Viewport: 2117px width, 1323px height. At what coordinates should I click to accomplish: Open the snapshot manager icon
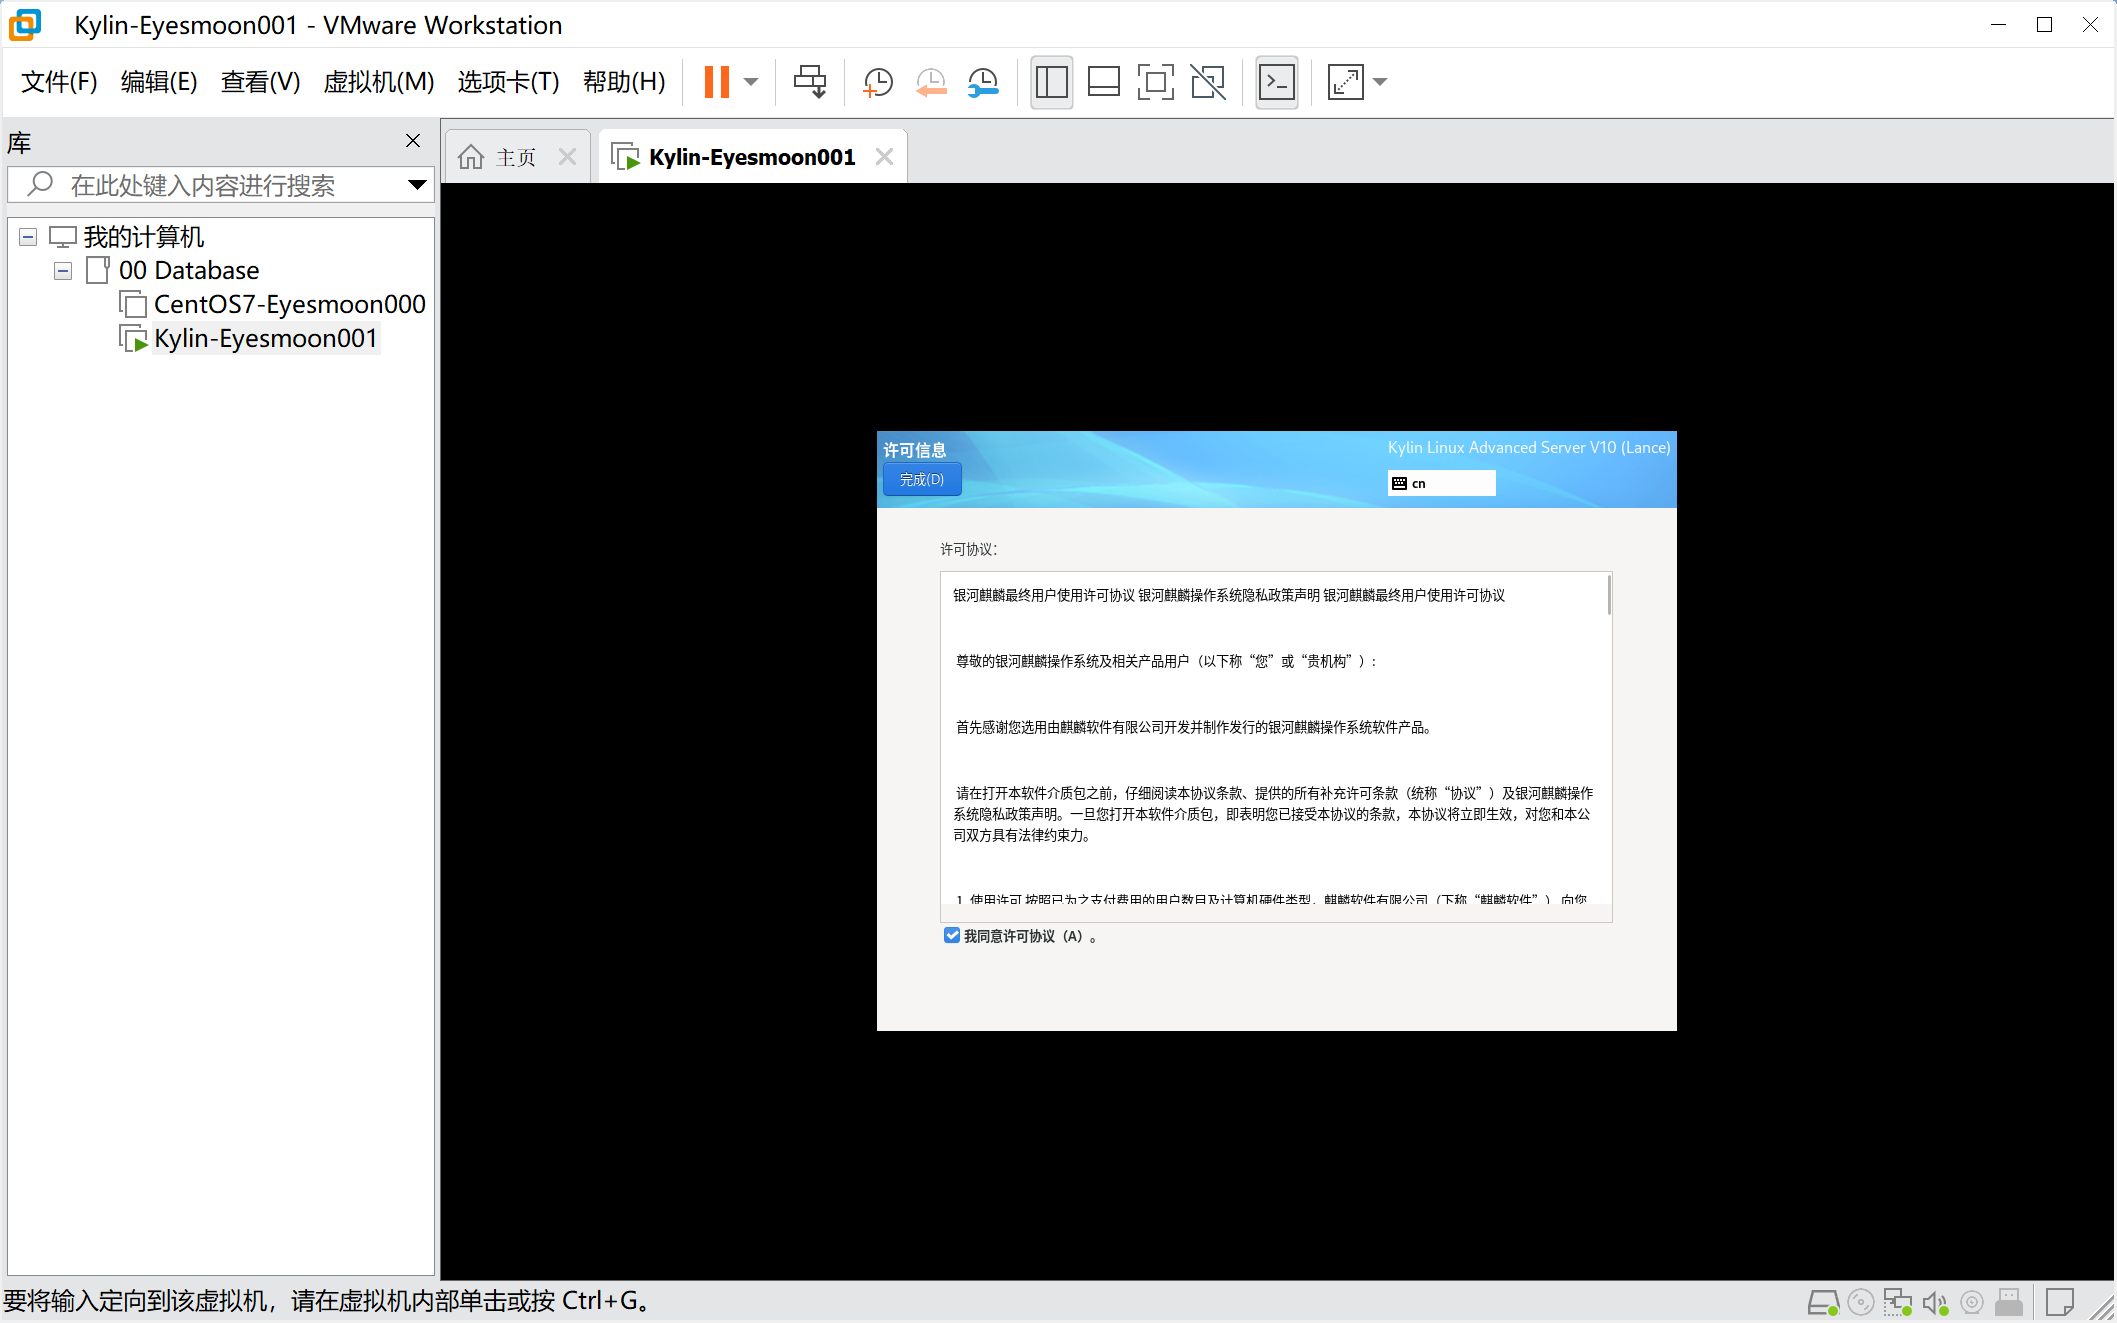[983, 82]
